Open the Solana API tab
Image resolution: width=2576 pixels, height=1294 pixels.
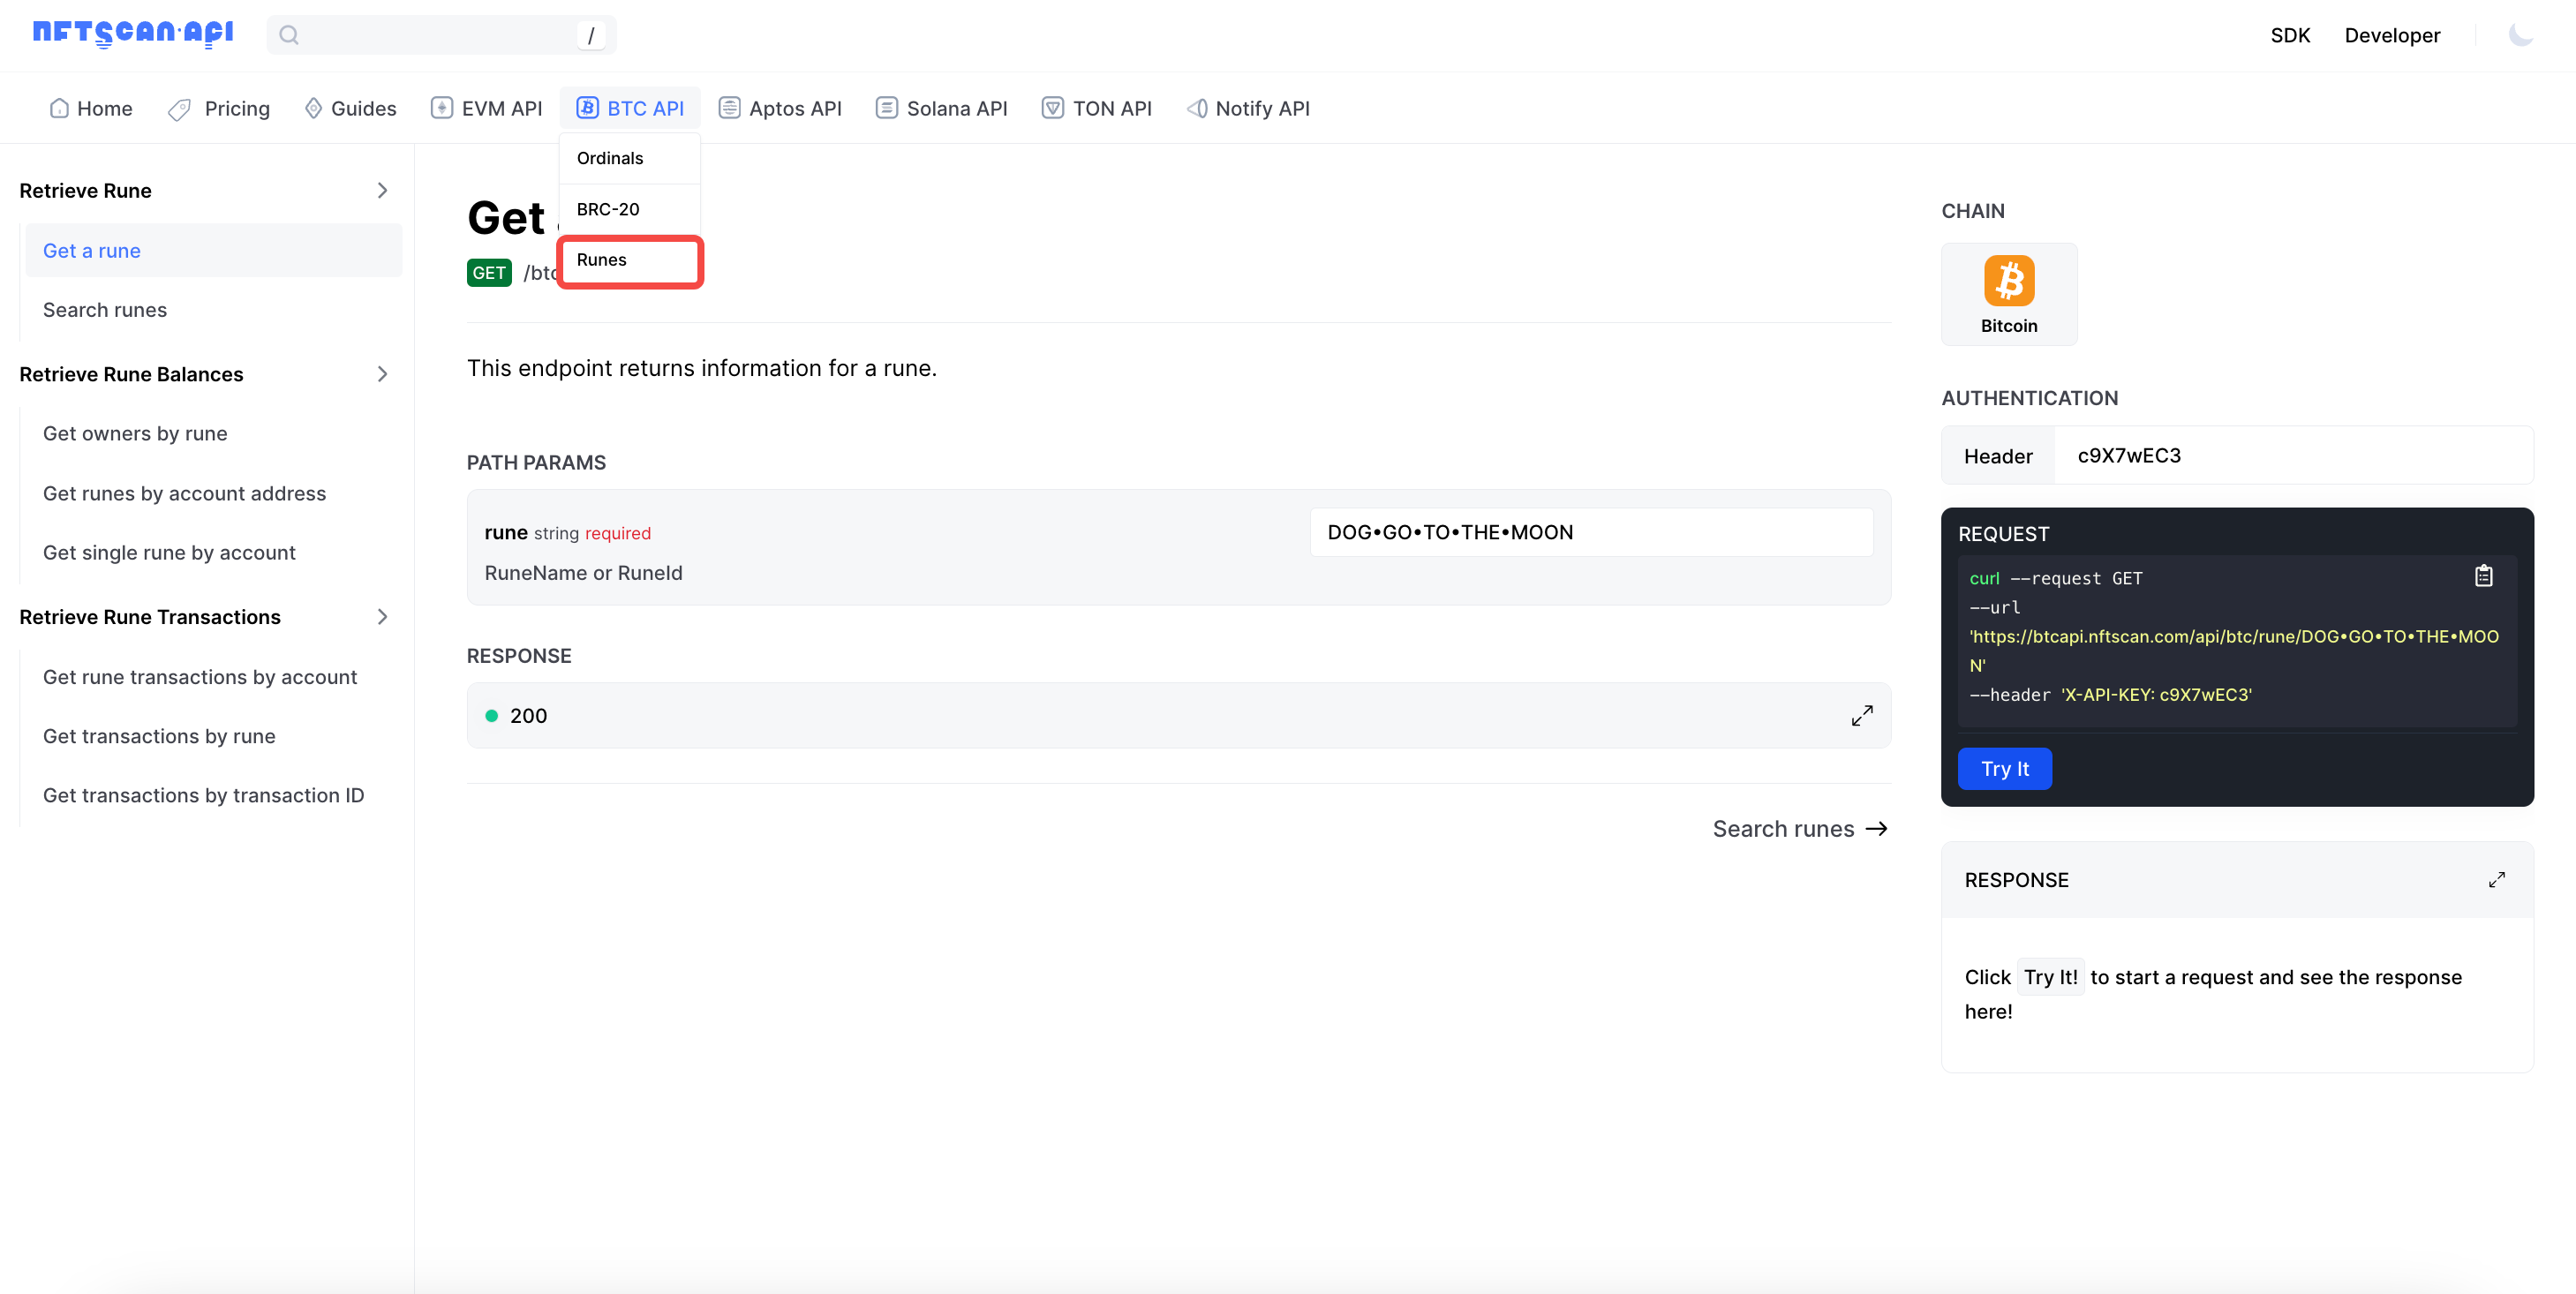point(941,108)
